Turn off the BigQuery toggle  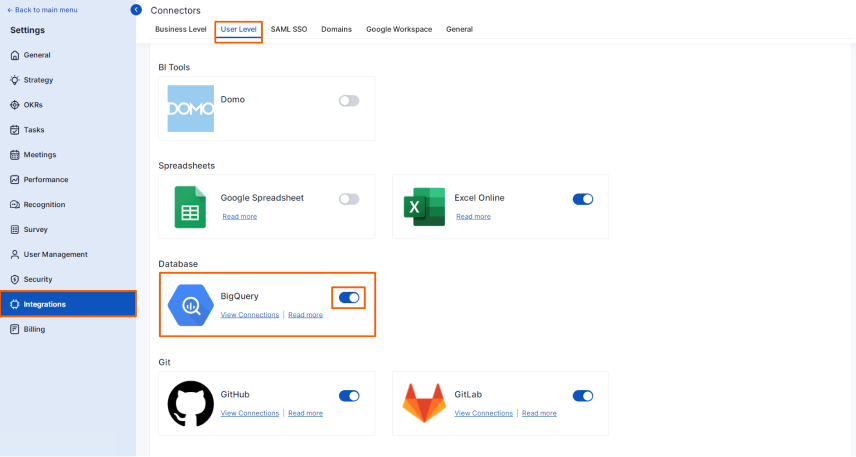(349, 298)
